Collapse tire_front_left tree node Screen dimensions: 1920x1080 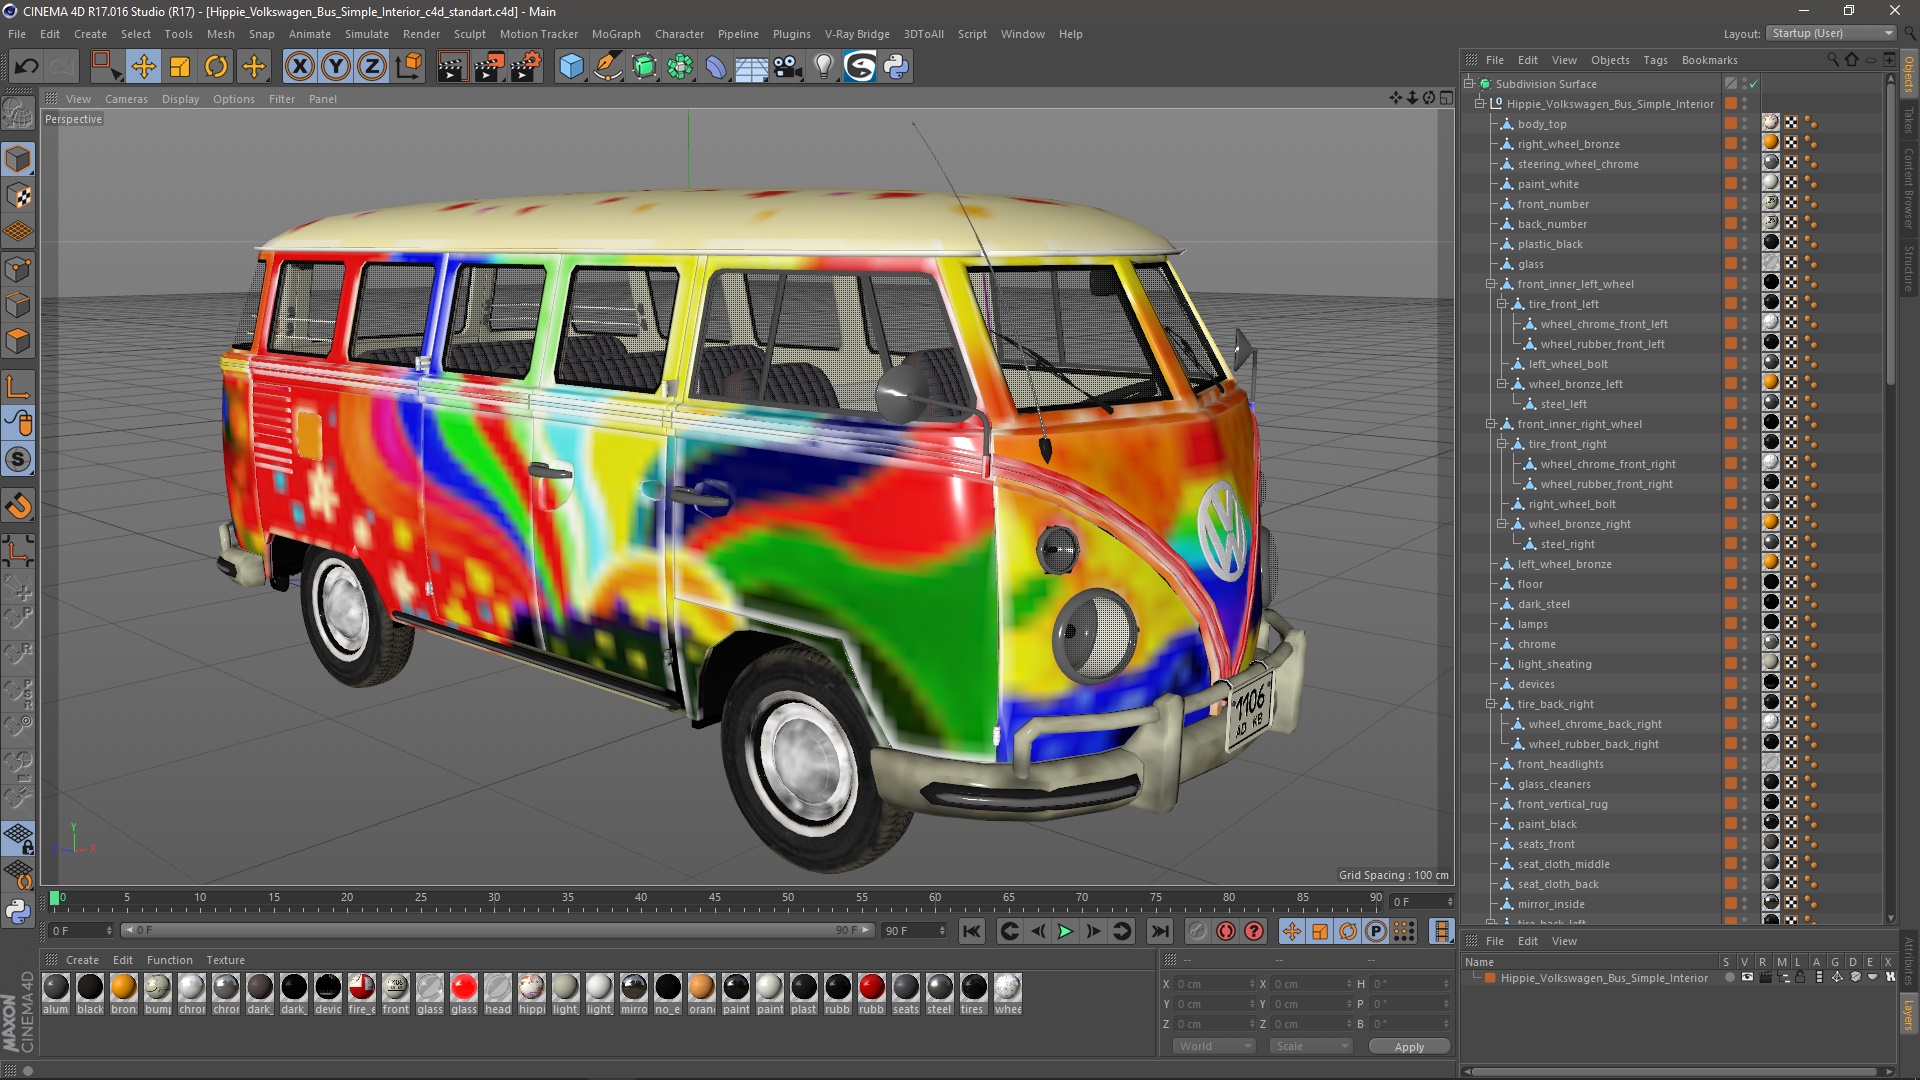[1502, 304]
